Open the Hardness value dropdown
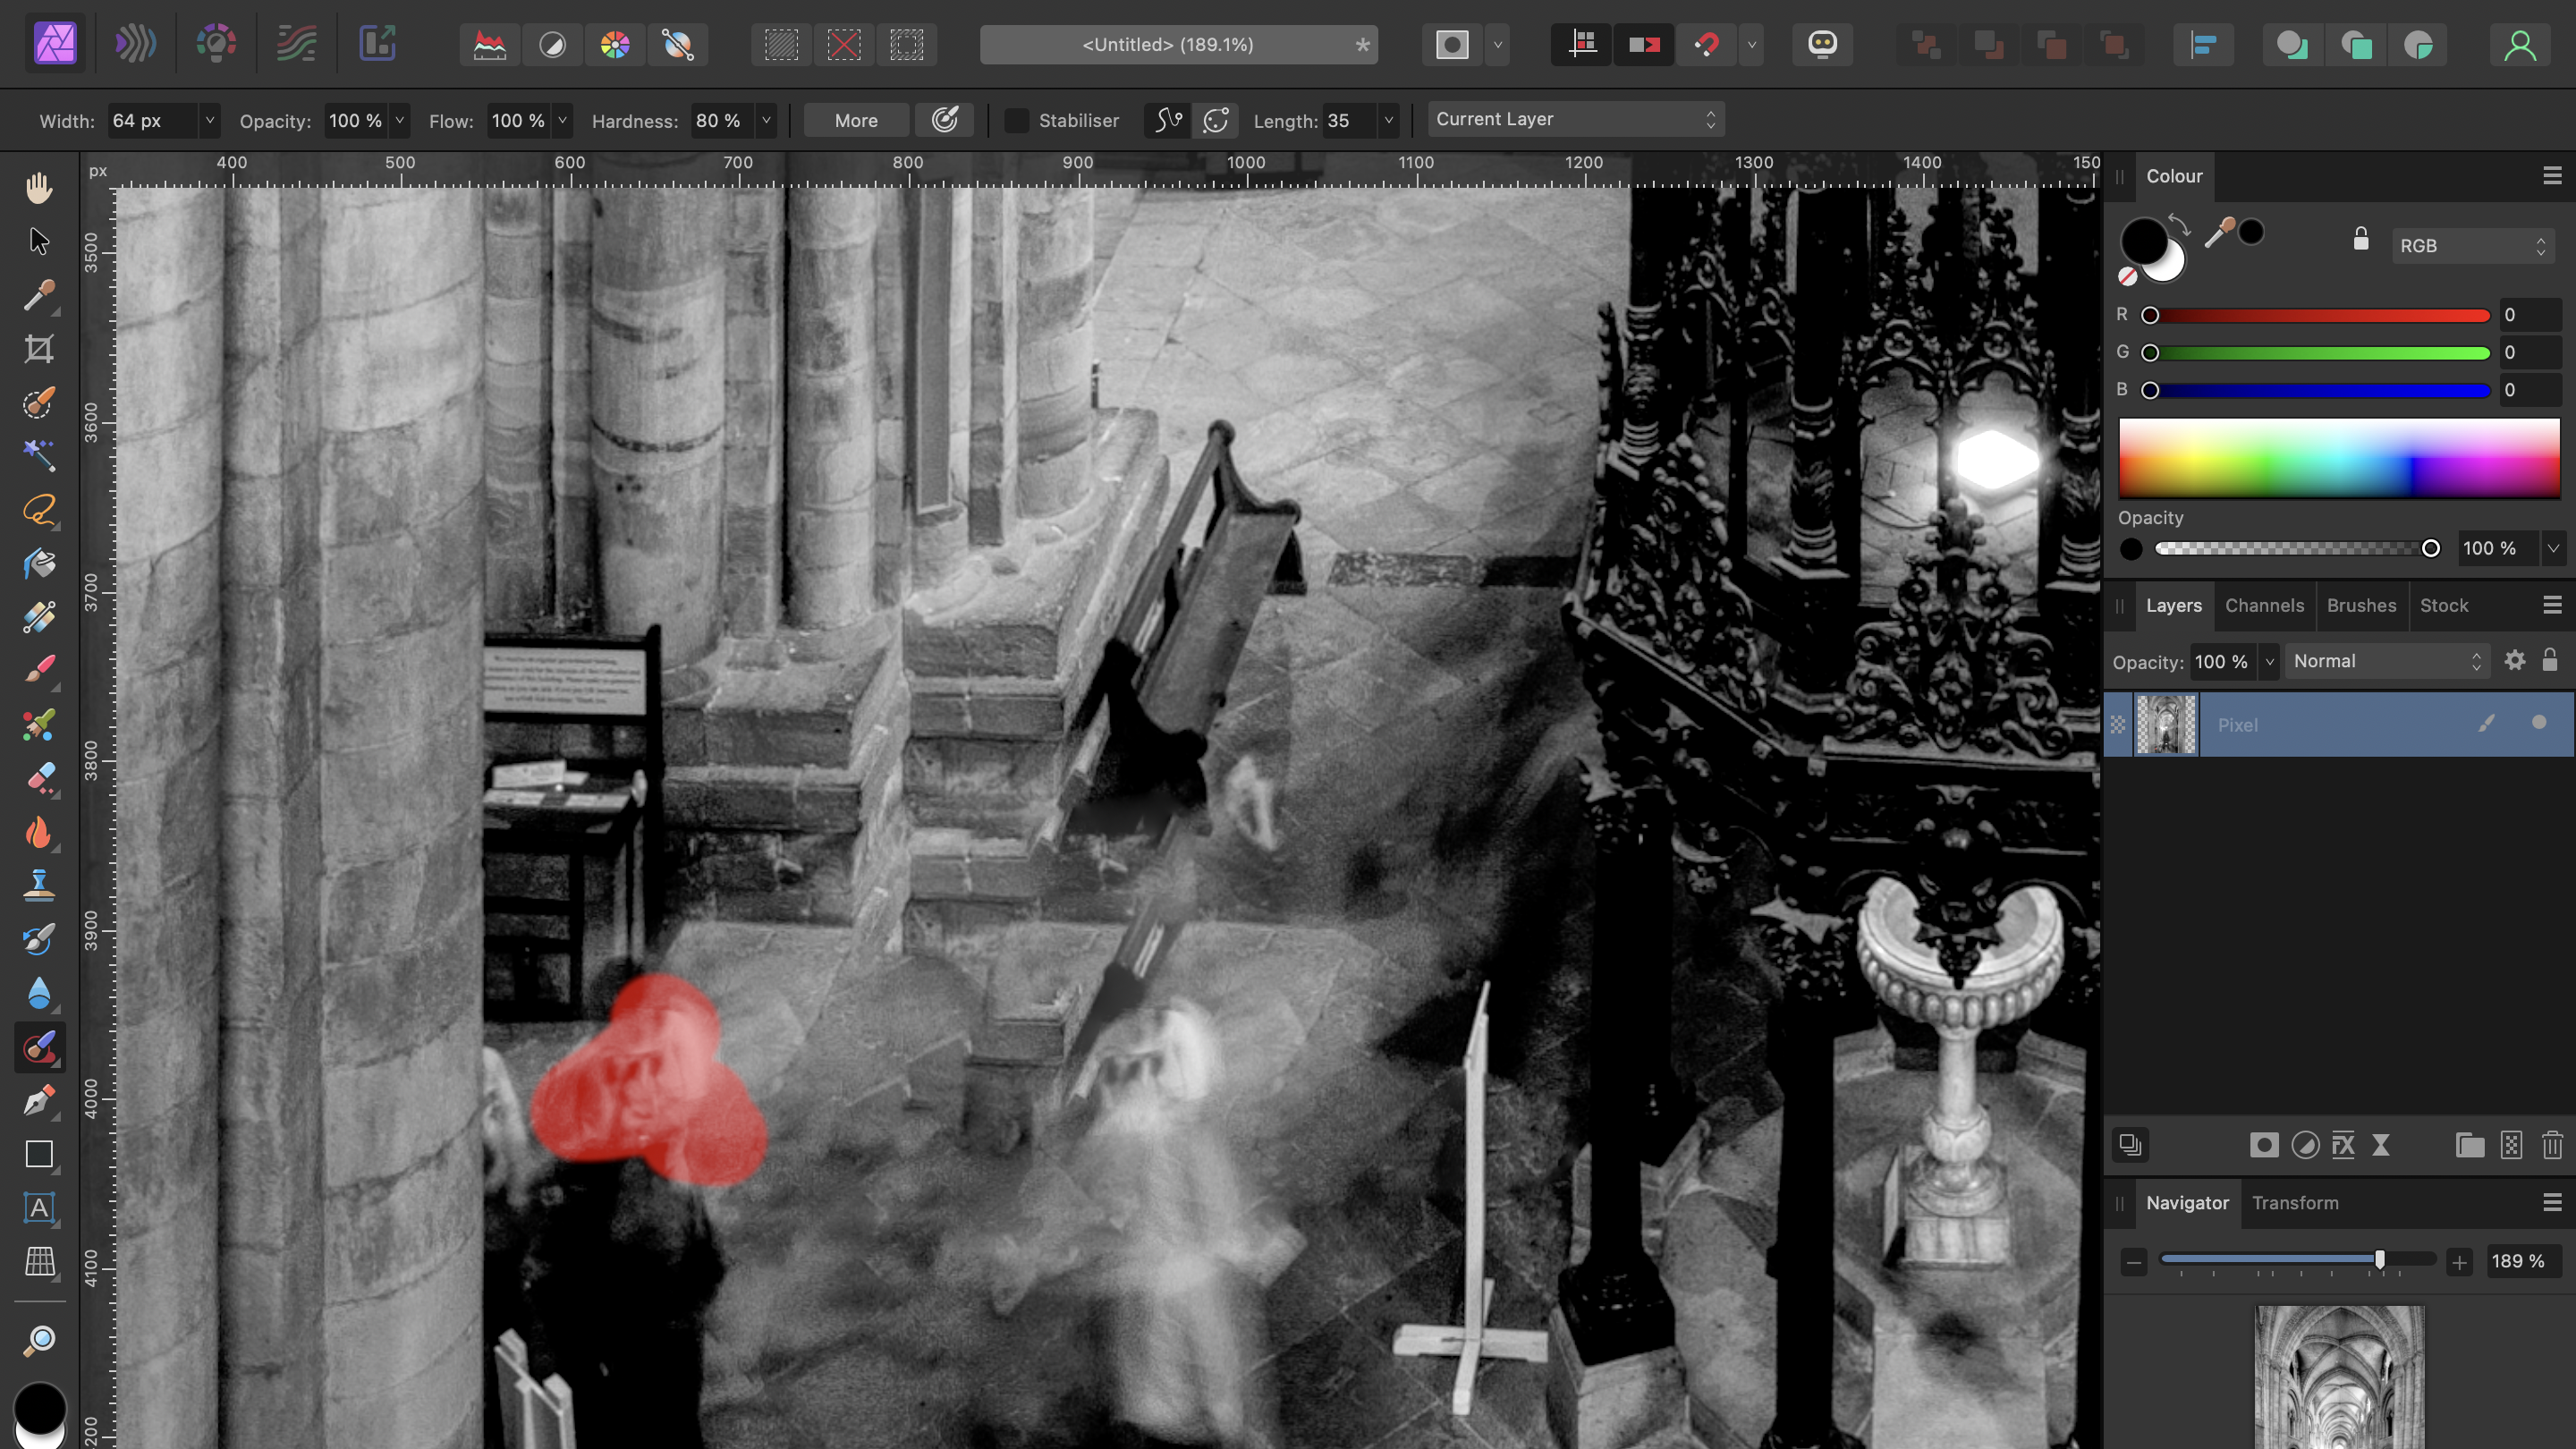The height and width of the screenshot is (1449, 2576). [x=766, y=121]
